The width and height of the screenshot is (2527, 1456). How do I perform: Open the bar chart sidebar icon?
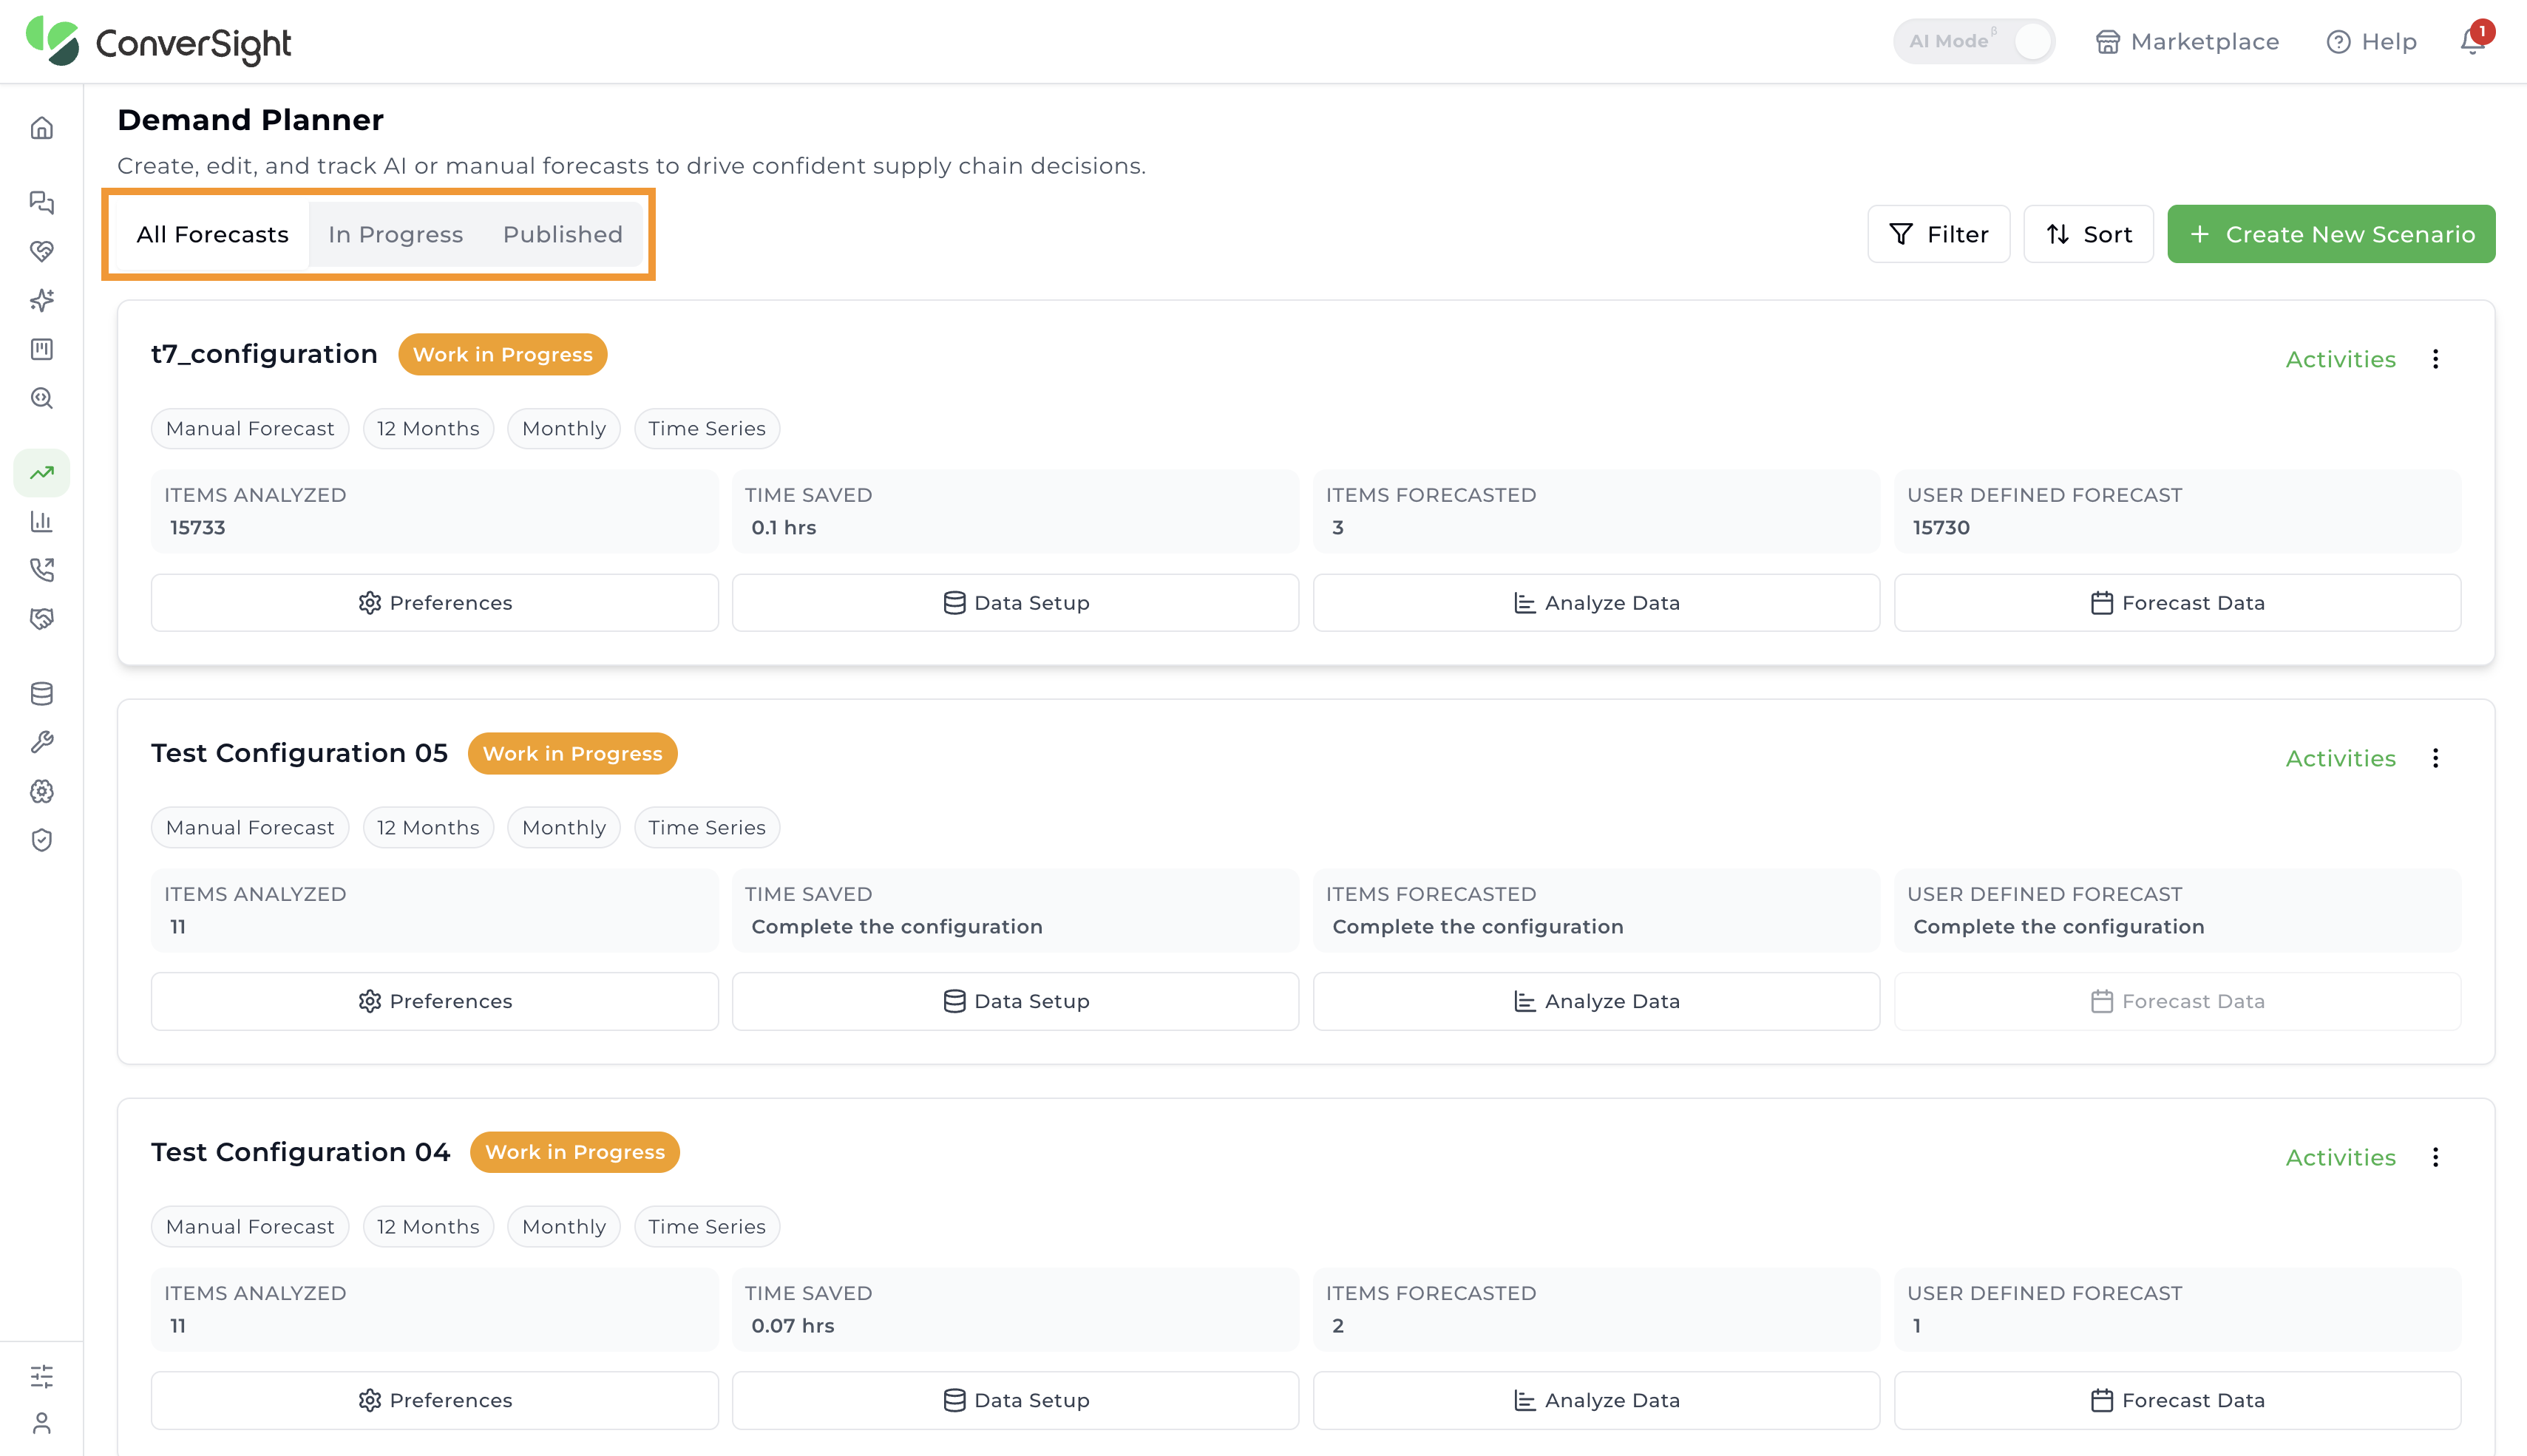tap(41, 521)
